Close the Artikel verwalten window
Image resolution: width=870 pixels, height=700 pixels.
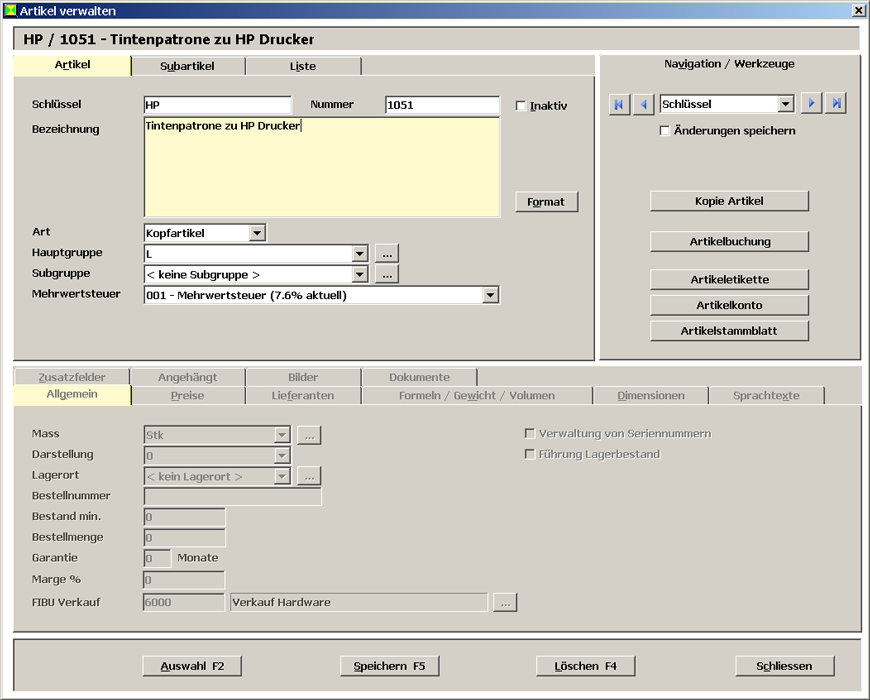(x=858, y=10)
